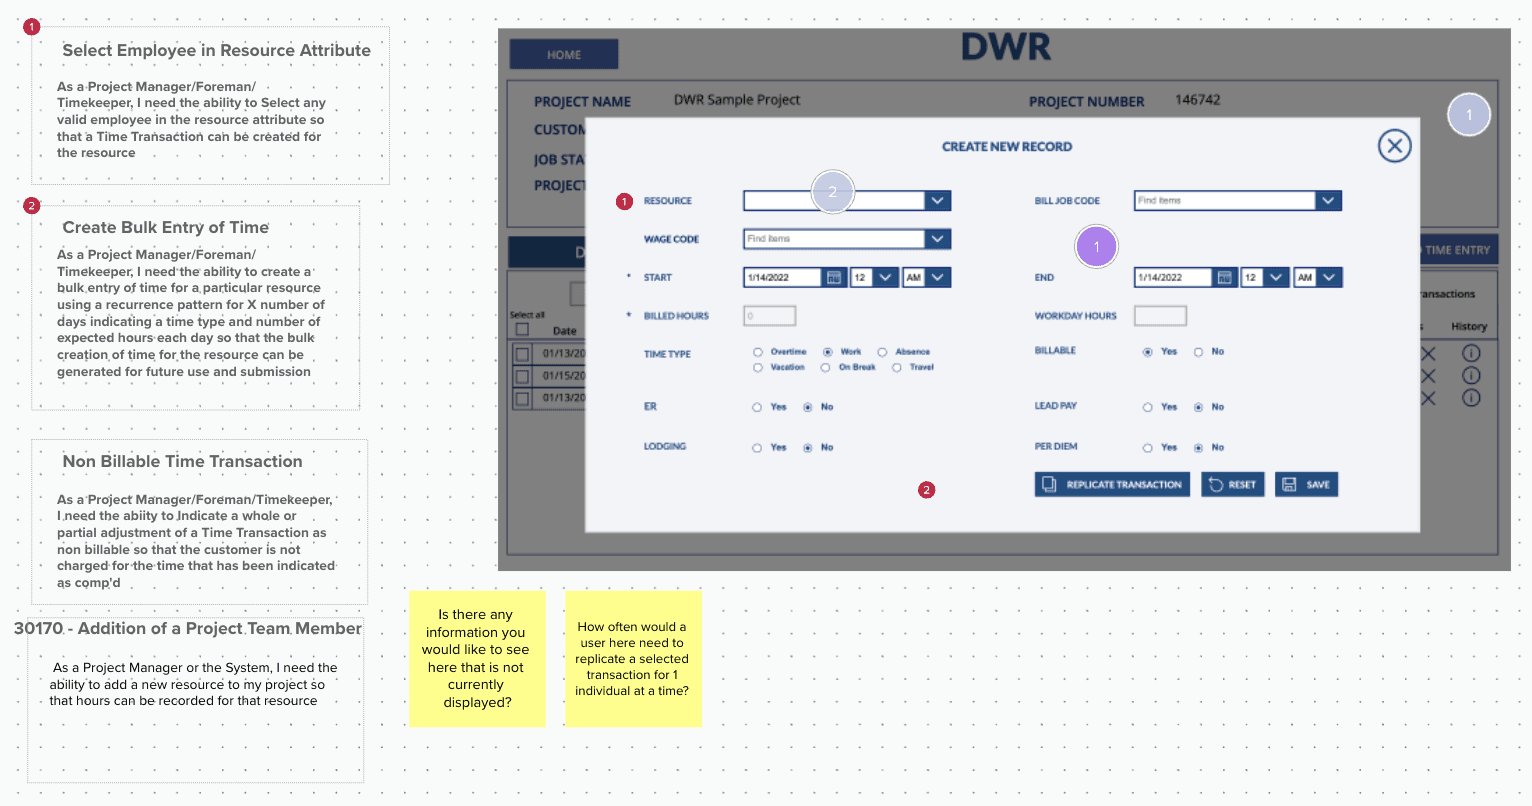This screenshot has width=1532, height=806.
Task: Set PER DIEM to Yes
Action: 1148,448
